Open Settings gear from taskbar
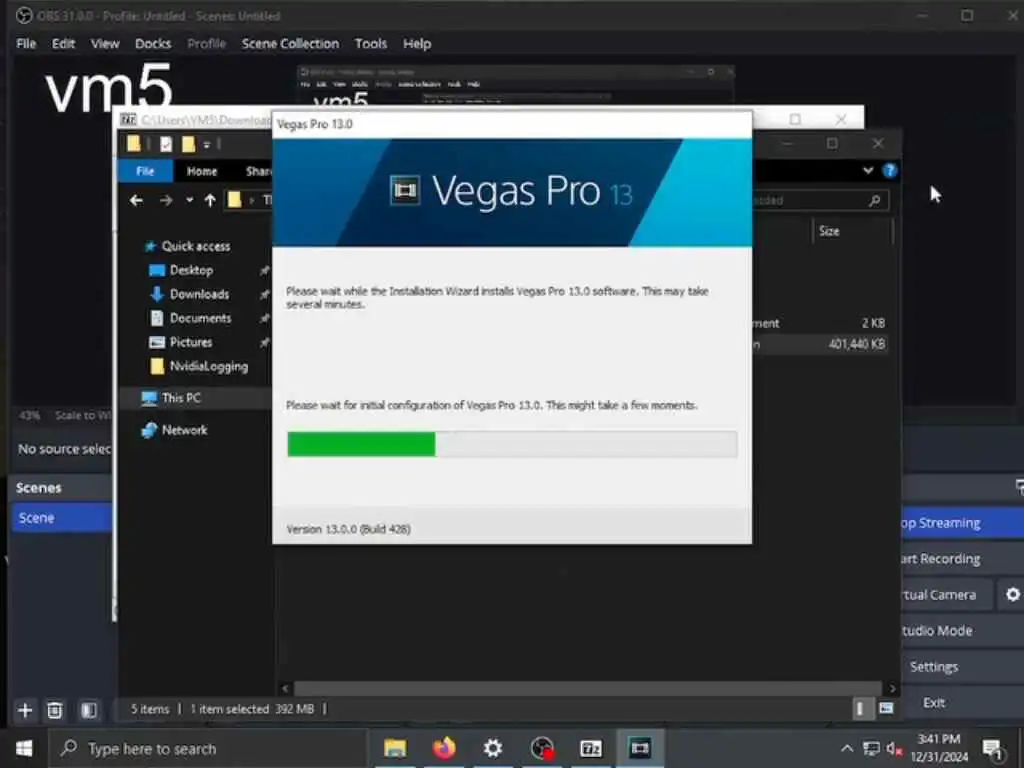Image resolution: width=1024 pixels, height=768 pixels. coord(493,748)
